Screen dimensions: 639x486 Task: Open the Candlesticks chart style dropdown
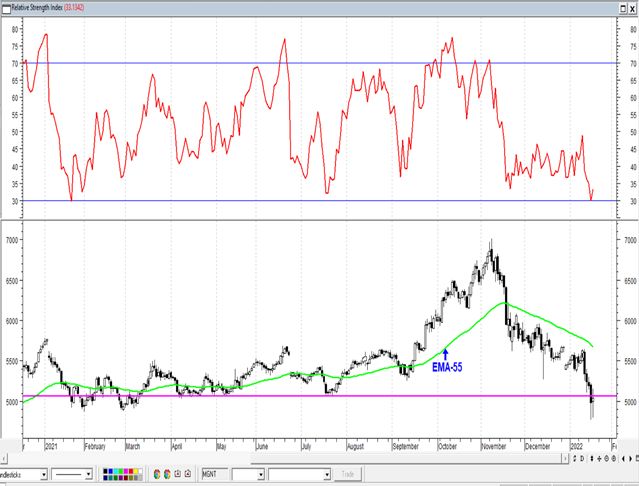(x=44, y=475)
